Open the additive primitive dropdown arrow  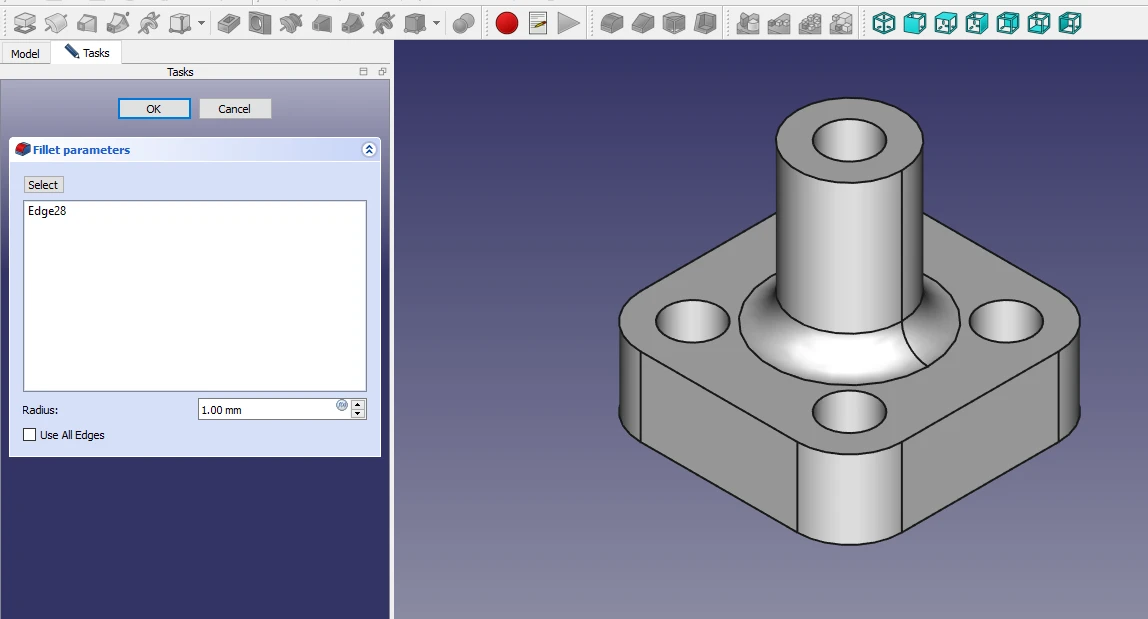[x=201, y=22]
